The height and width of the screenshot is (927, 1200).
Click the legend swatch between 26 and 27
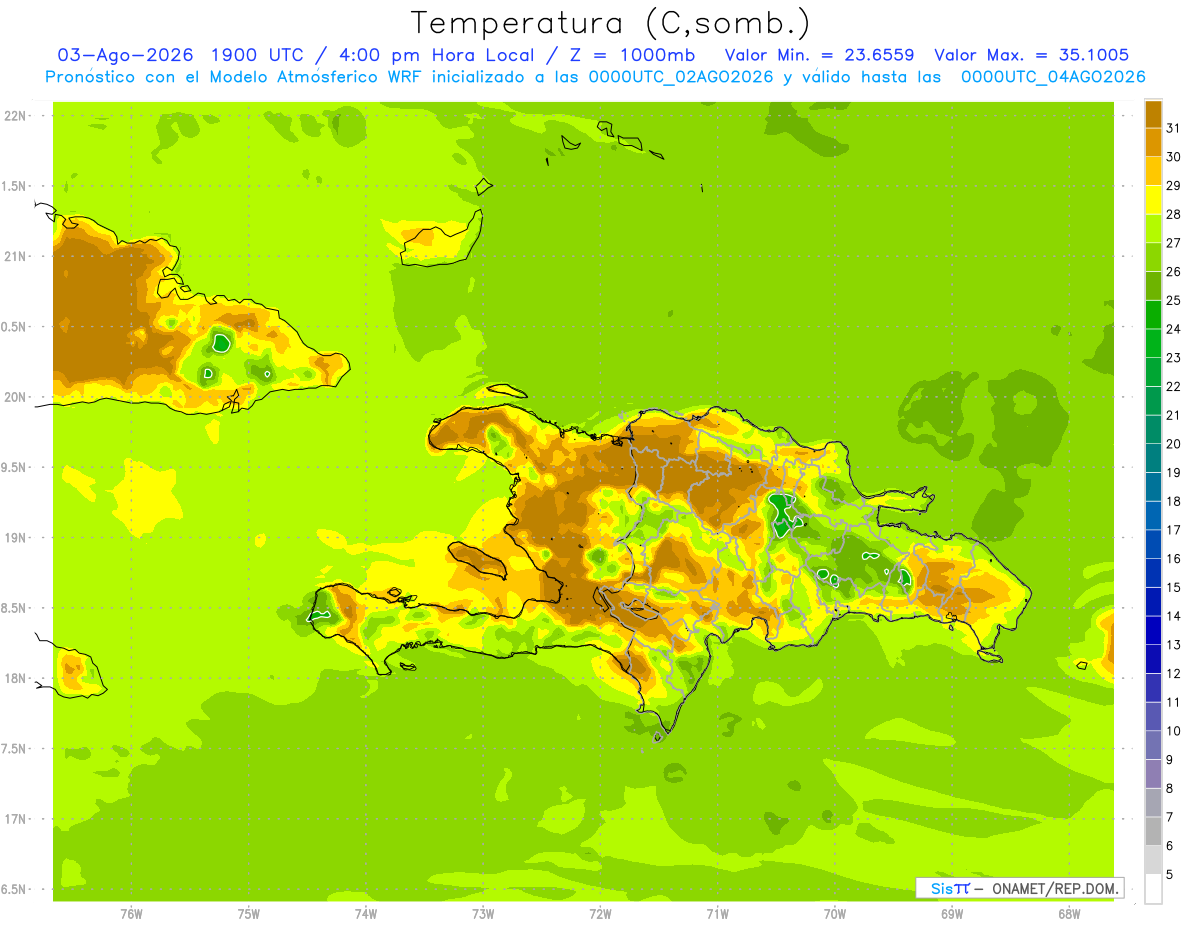tap(1153, 257)
